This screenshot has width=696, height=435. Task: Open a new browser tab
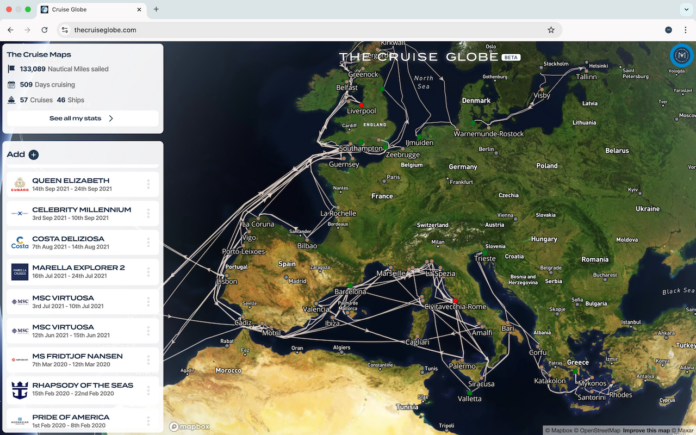pyautogui.click(x=156, y=9)
